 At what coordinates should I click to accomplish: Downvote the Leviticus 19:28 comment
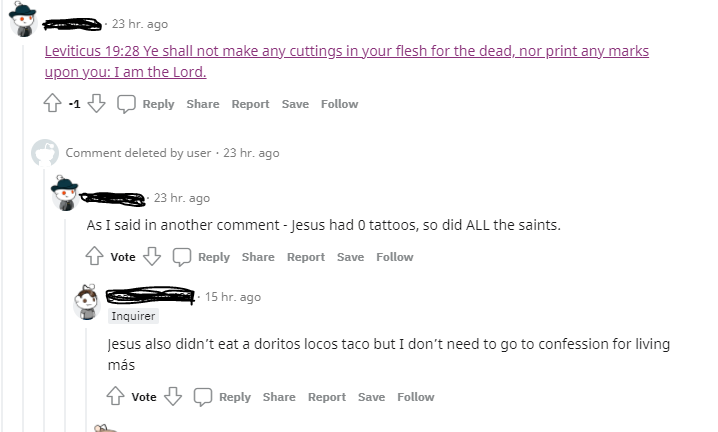coord(97,104)
